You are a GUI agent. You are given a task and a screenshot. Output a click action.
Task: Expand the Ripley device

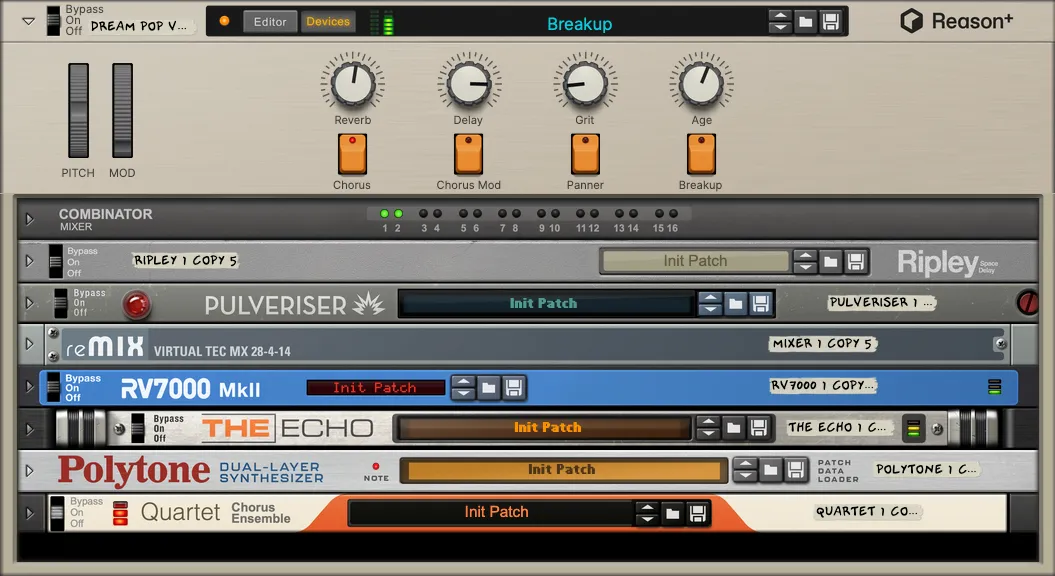[x=29, y=261]
